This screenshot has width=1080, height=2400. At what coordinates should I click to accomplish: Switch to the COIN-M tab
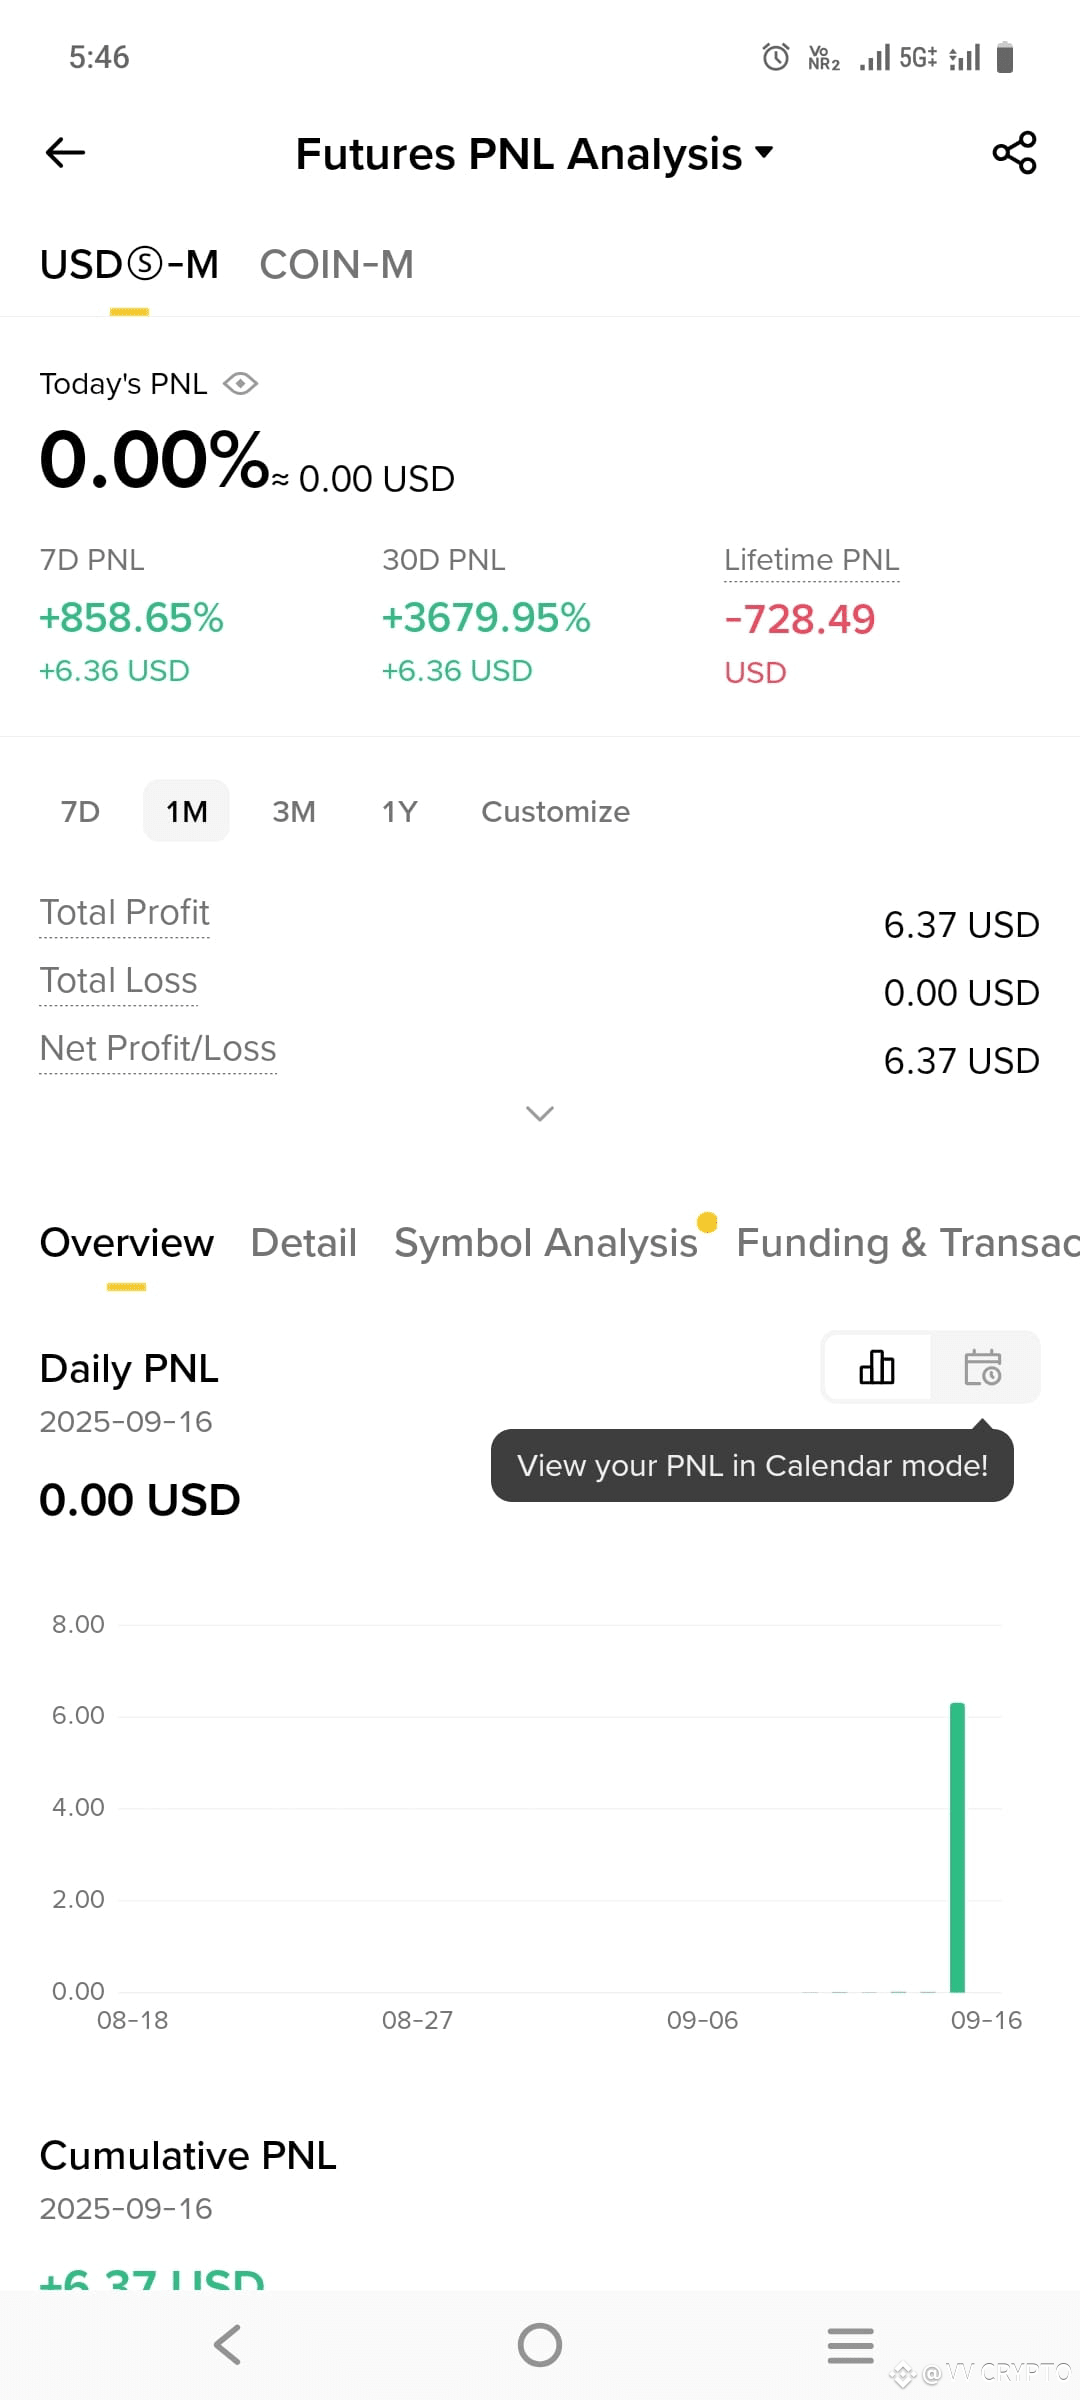[336, 265]
